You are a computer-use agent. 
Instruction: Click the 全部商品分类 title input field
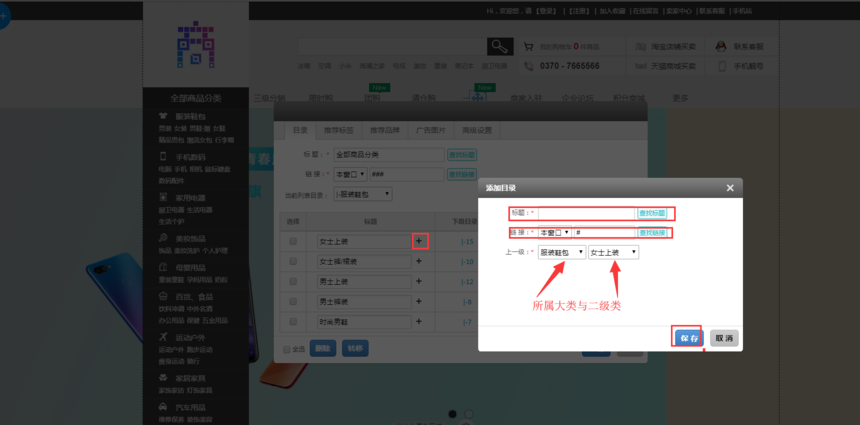pyautogui.click(x=389, y=155)
